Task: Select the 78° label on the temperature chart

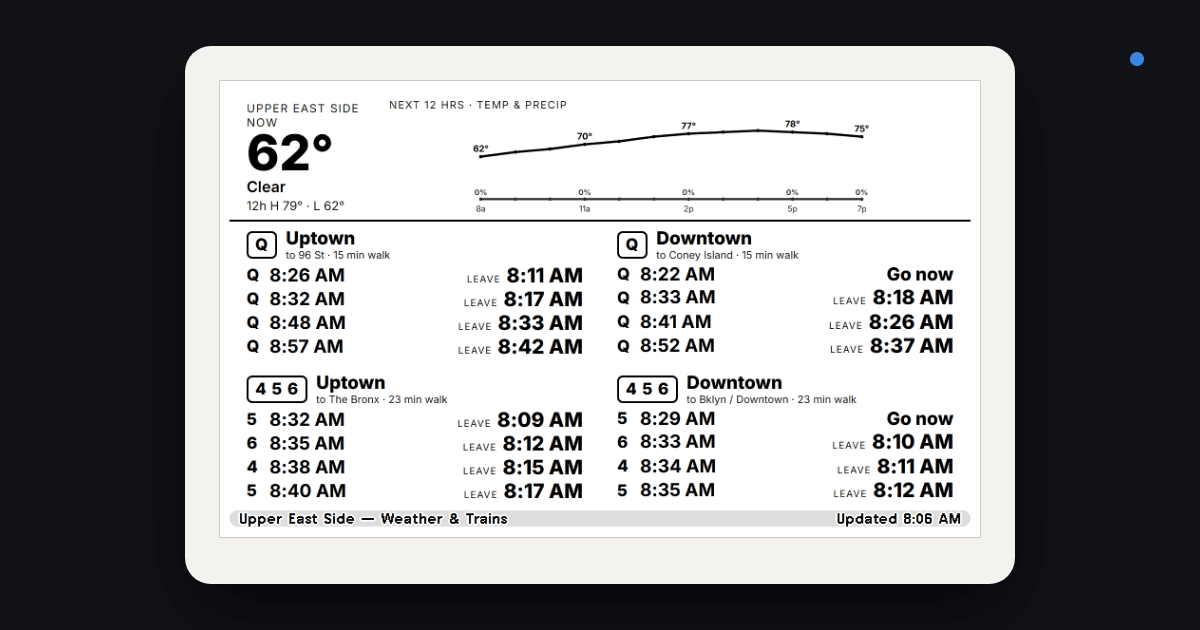Action: tap(792, 124)
